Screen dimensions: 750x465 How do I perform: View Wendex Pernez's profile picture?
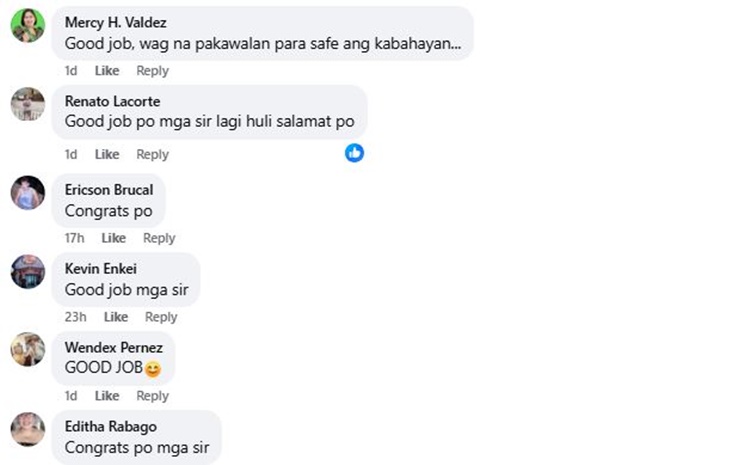point(28,349)
